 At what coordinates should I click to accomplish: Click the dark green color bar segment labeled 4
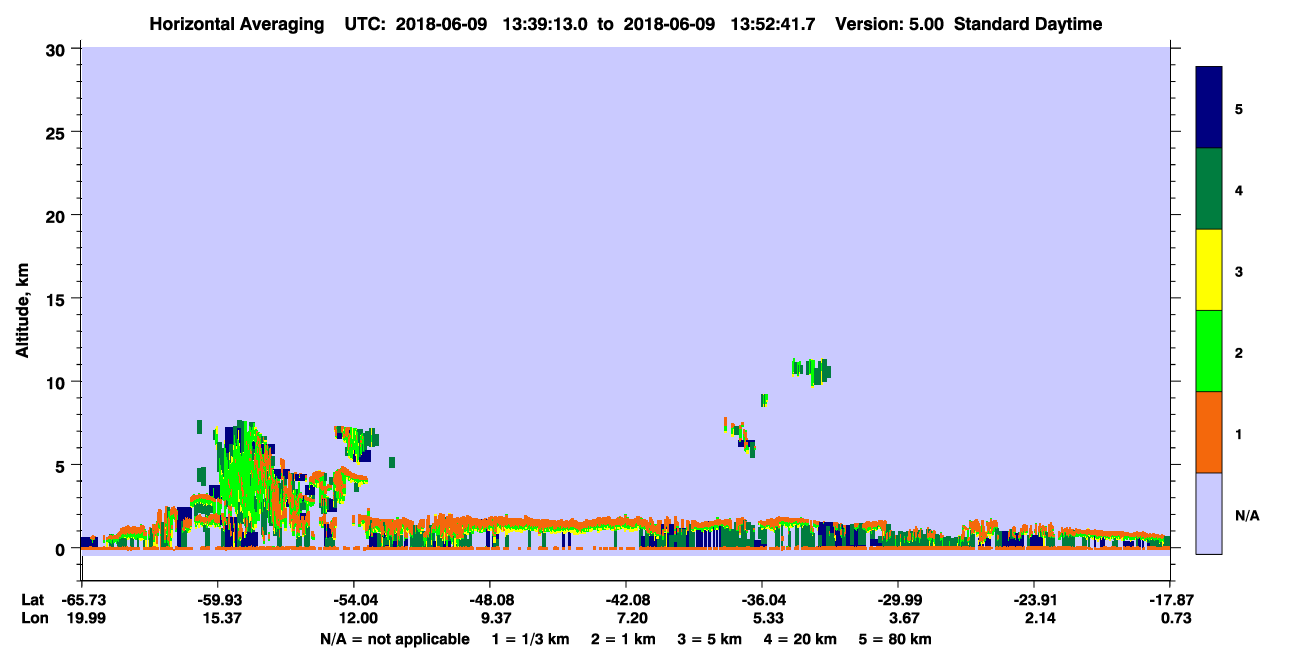tap(1209, 189)
